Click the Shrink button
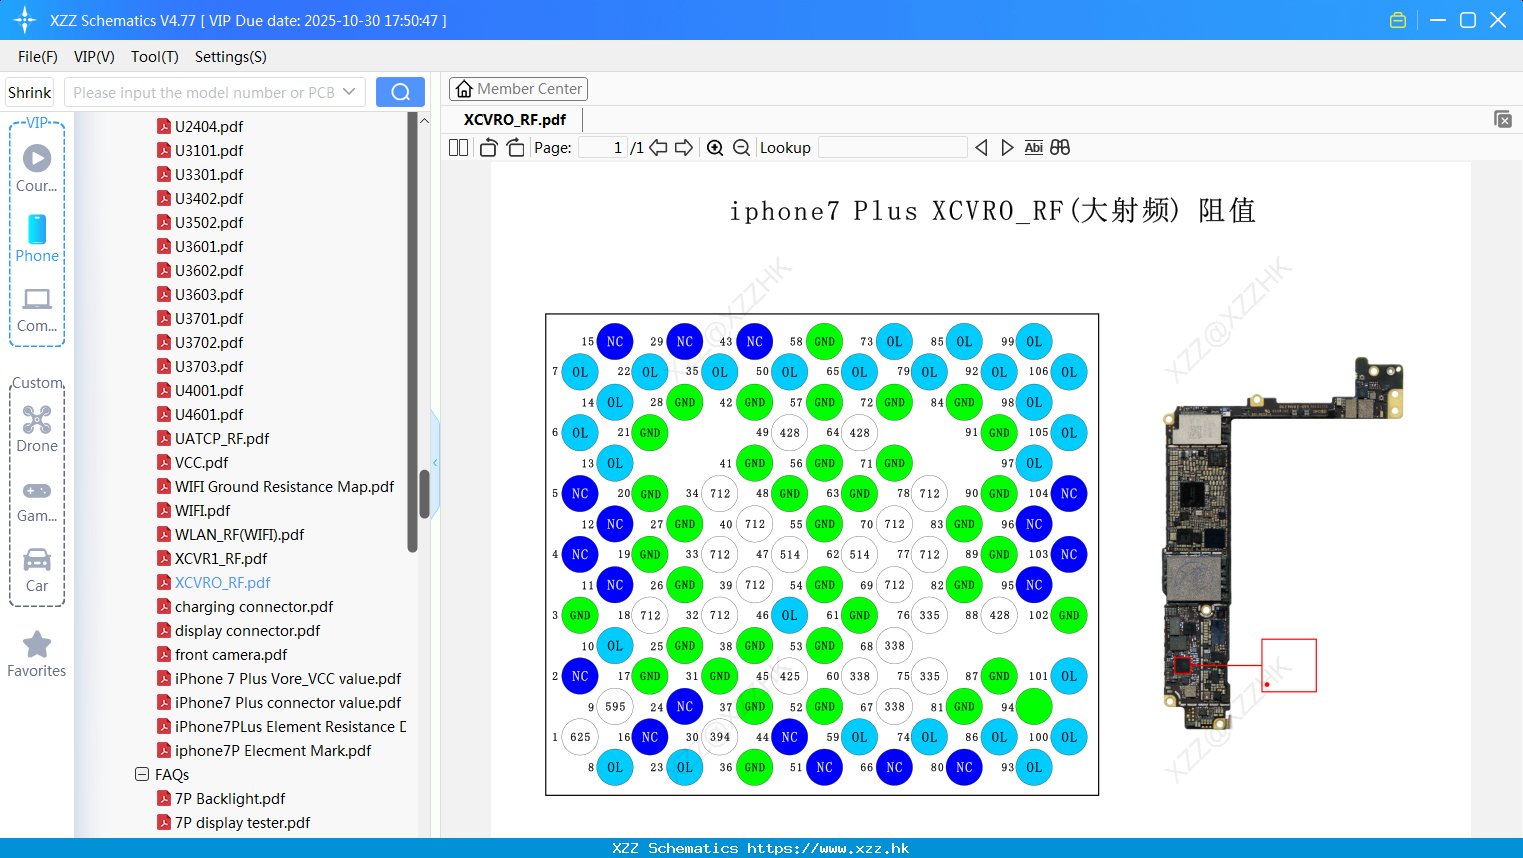The width and height of the screenshot is (1523, 858). [x=29, y=92]
